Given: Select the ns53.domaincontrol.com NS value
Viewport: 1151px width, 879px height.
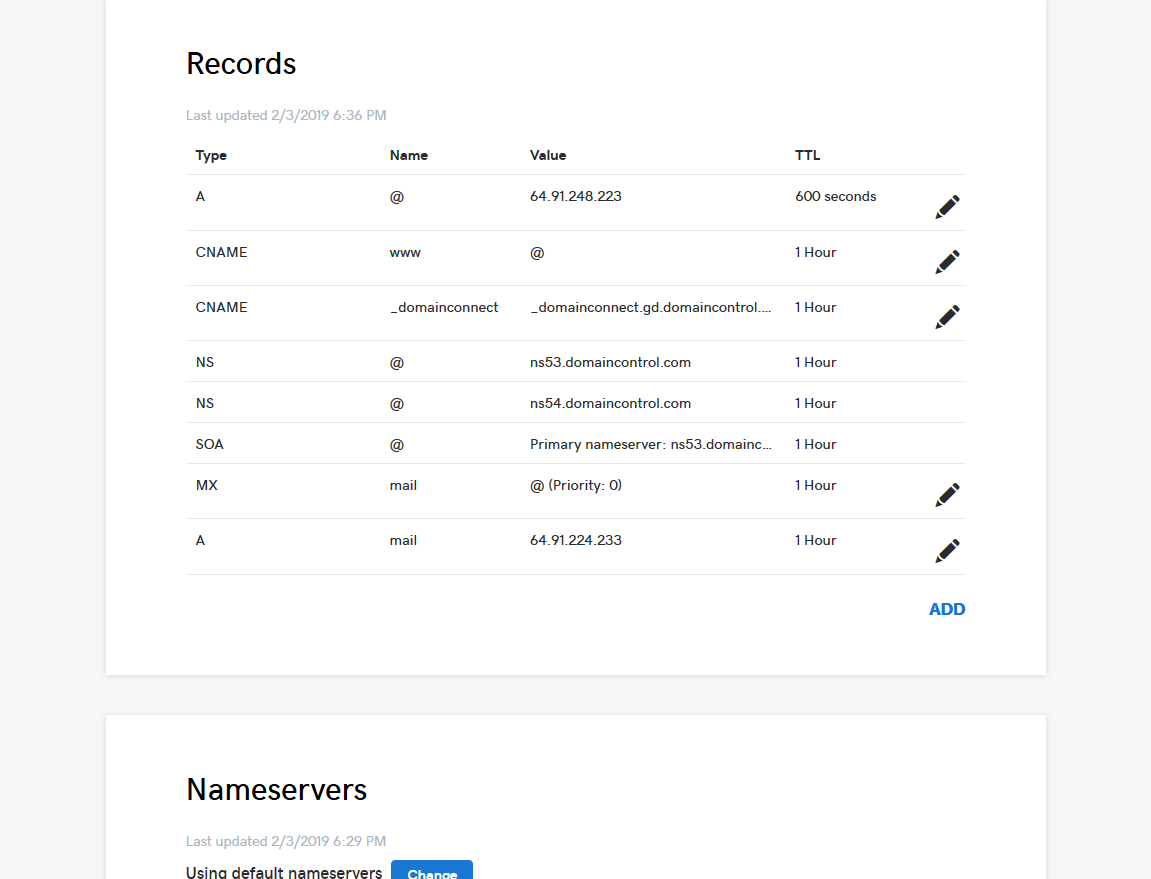Looking at the screenshot, I should pos(610,362).
